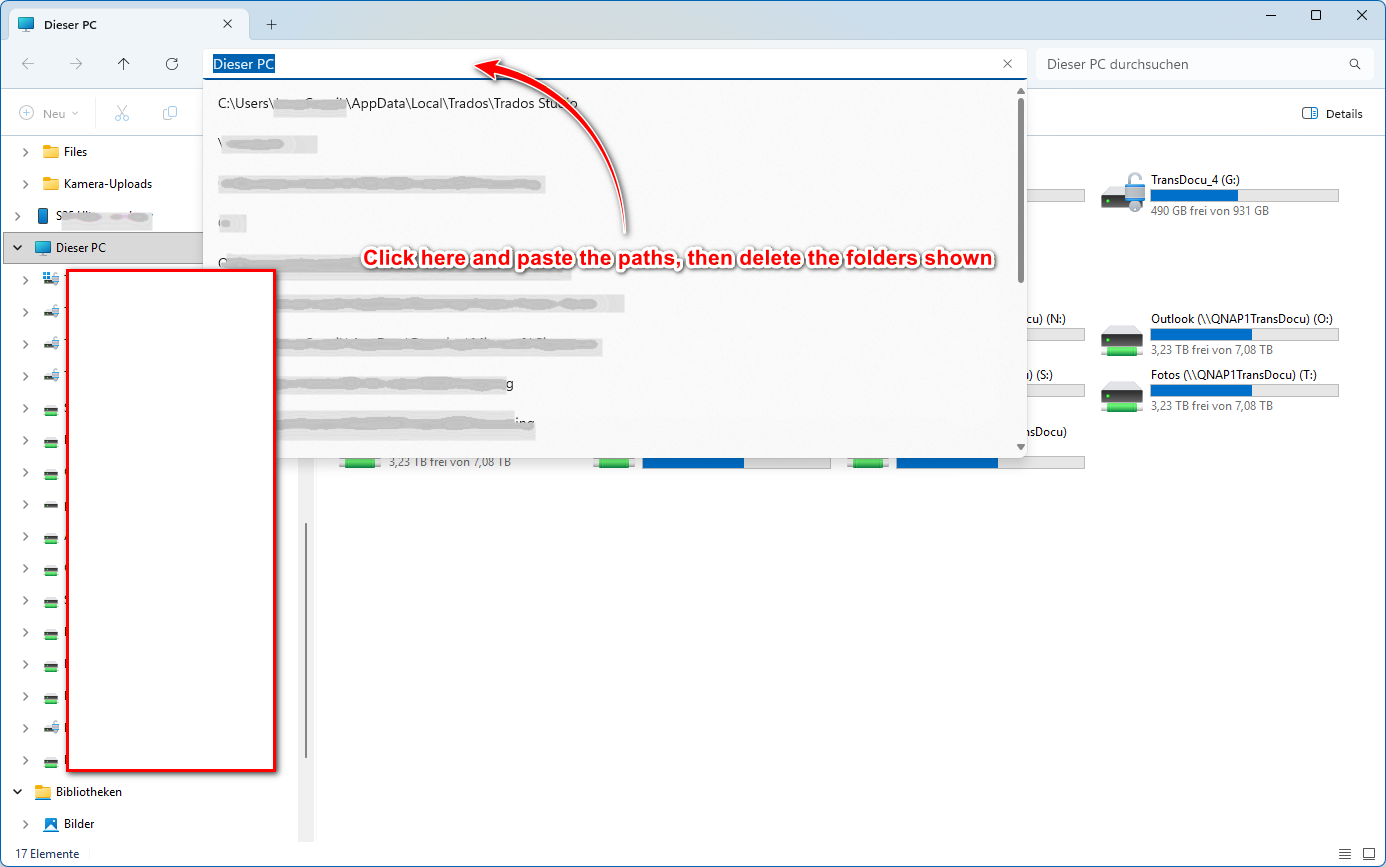Collapse the Bibliotheken tree node

pos(17,792)
